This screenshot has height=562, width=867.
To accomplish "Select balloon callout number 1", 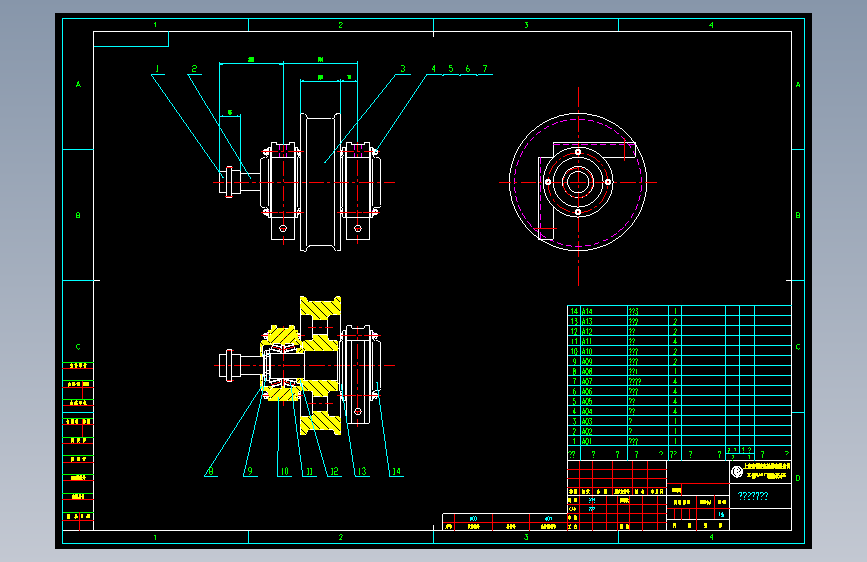I will pyautogui.click(x=158, y=69).
